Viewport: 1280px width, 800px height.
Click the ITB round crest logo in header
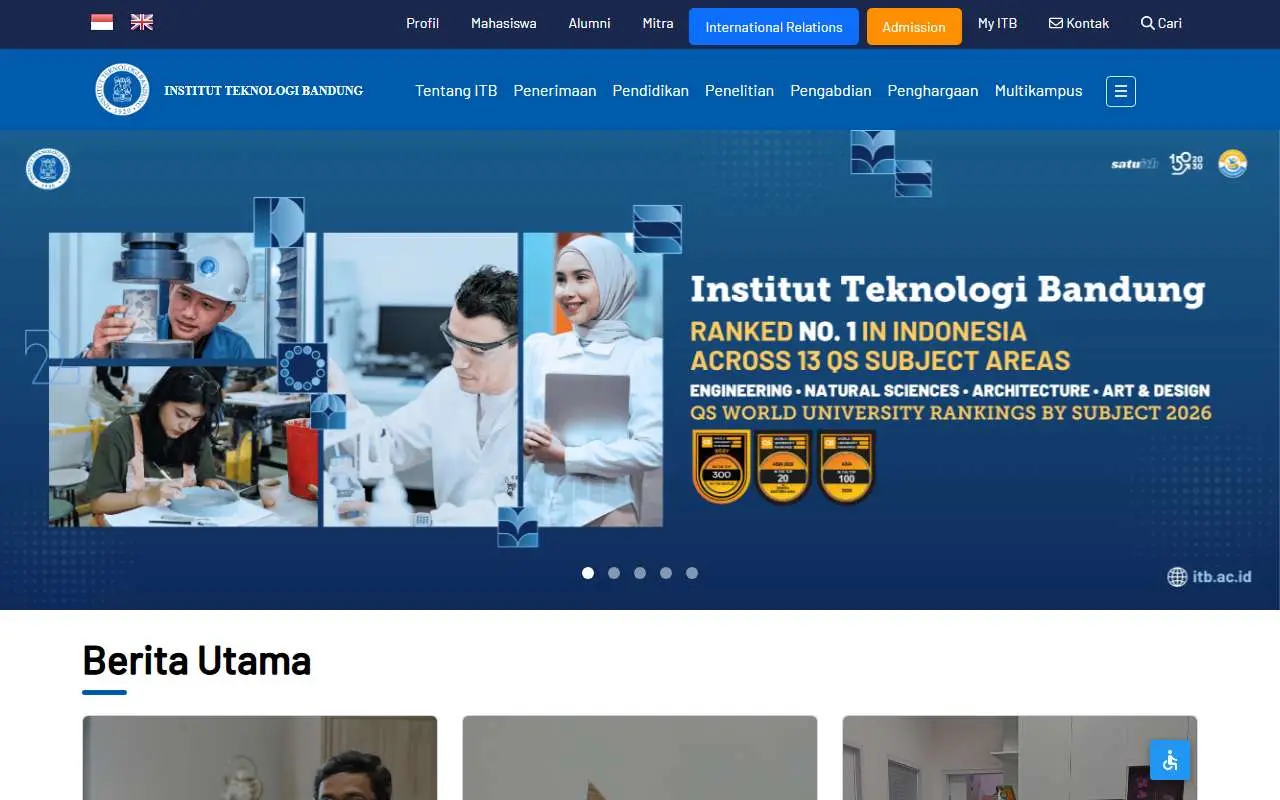click(x=122, y=90)
